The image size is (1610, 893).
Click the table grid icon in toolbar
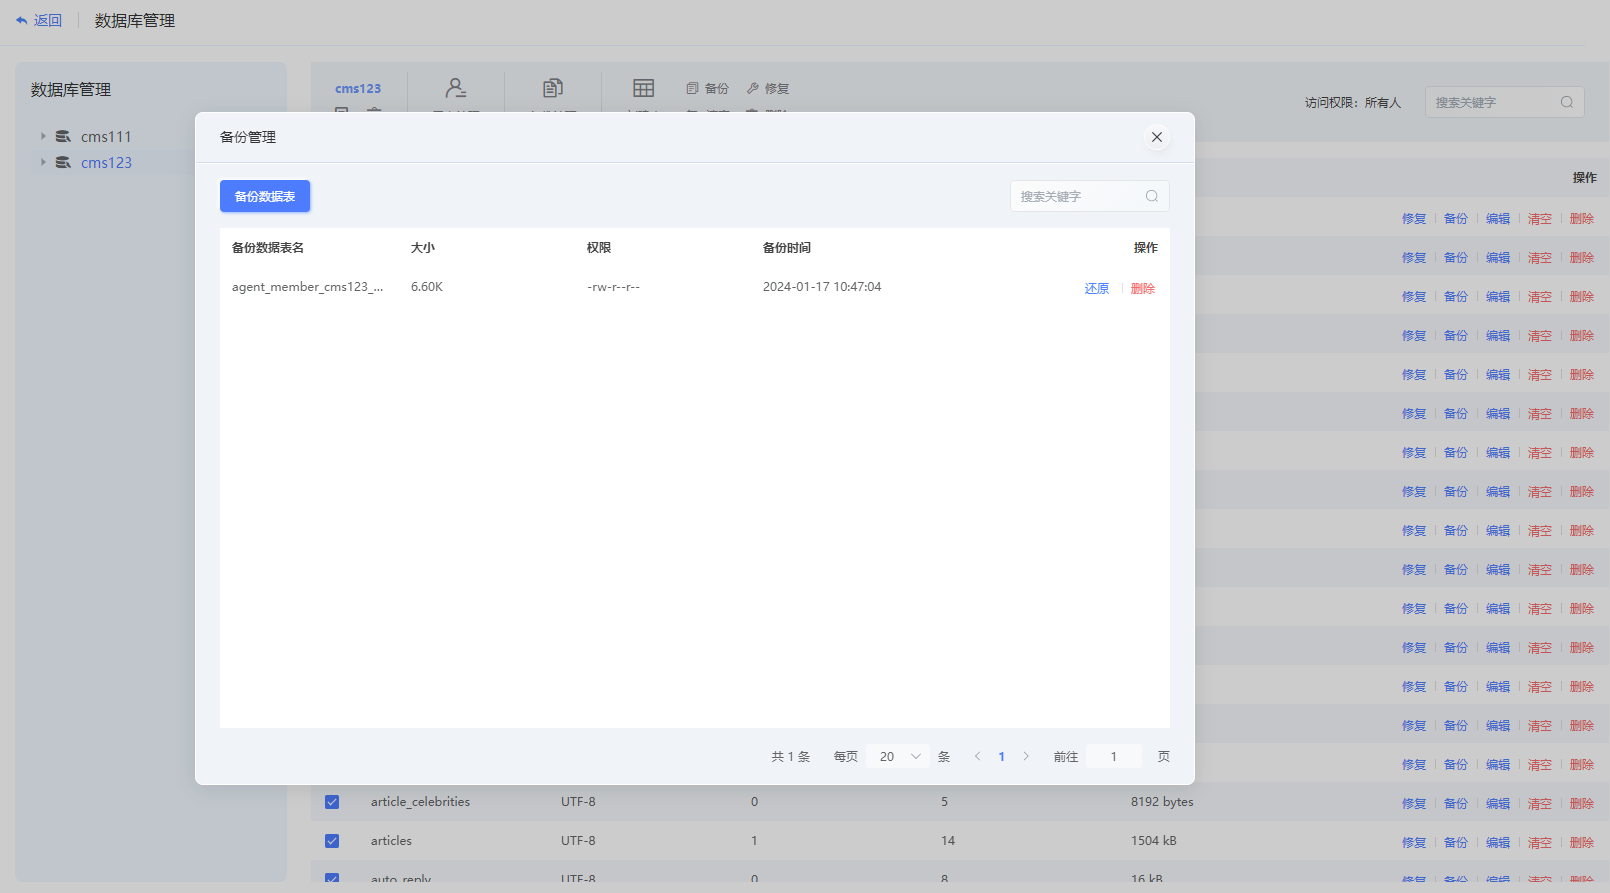(x=644, y=88)
